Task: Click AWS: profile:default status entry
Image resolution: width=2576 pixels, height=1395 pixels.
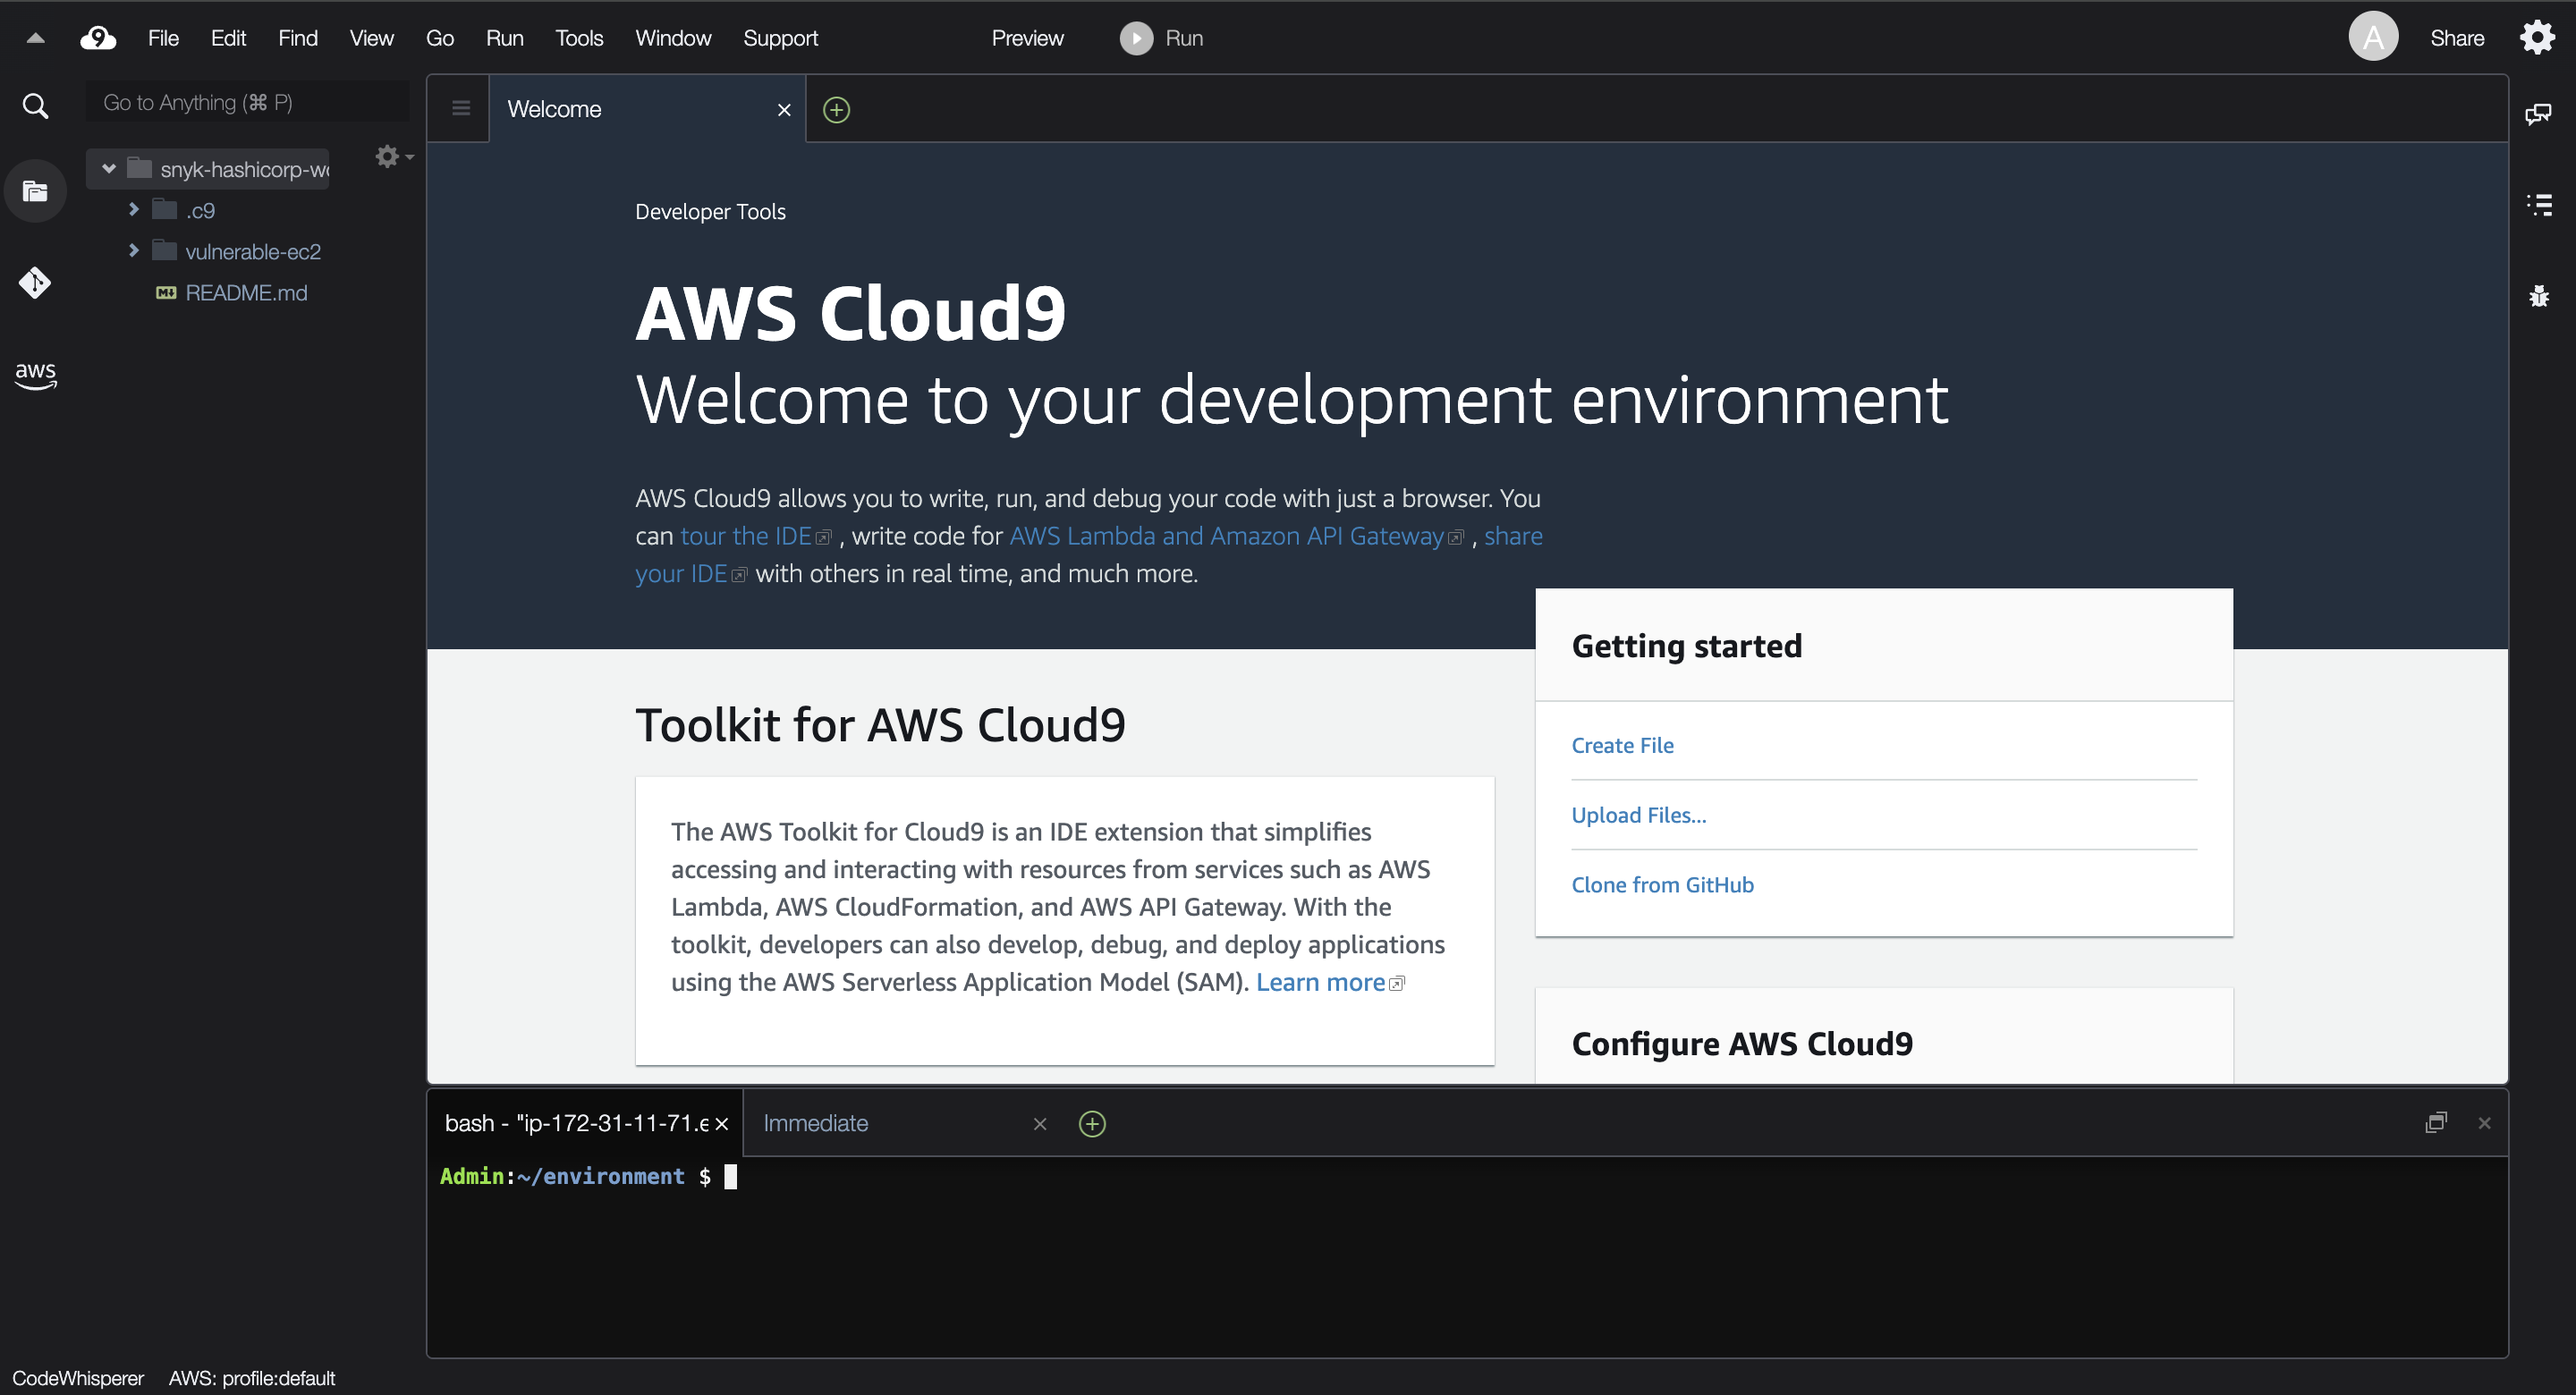Action: pos(251,1378)
